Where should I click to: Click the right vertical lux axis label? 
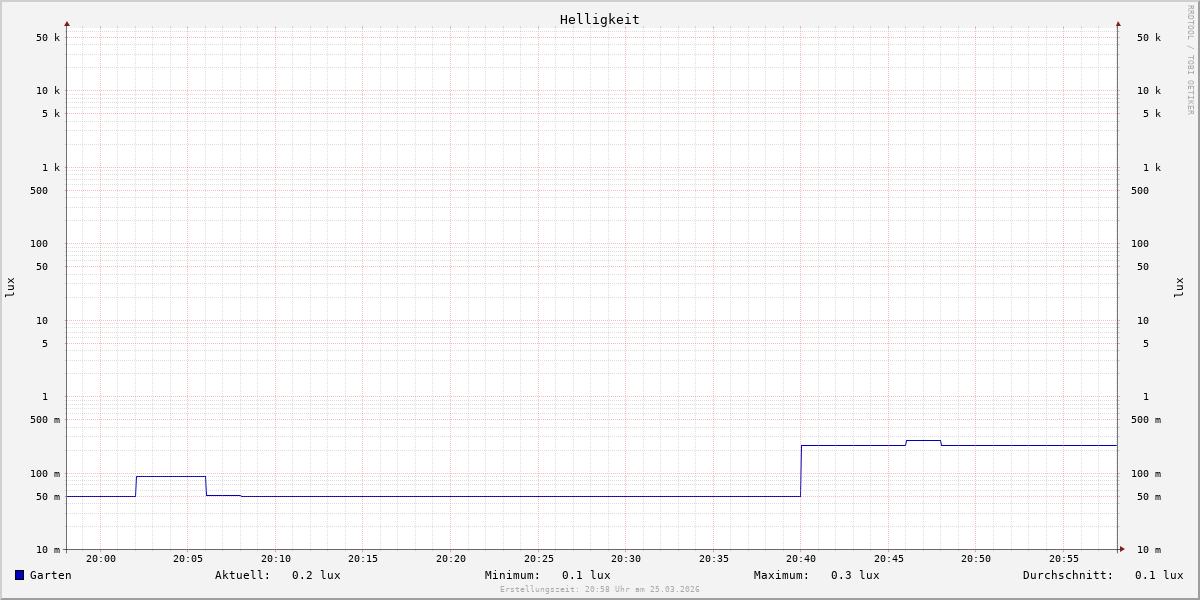[x=1180, y=287]
